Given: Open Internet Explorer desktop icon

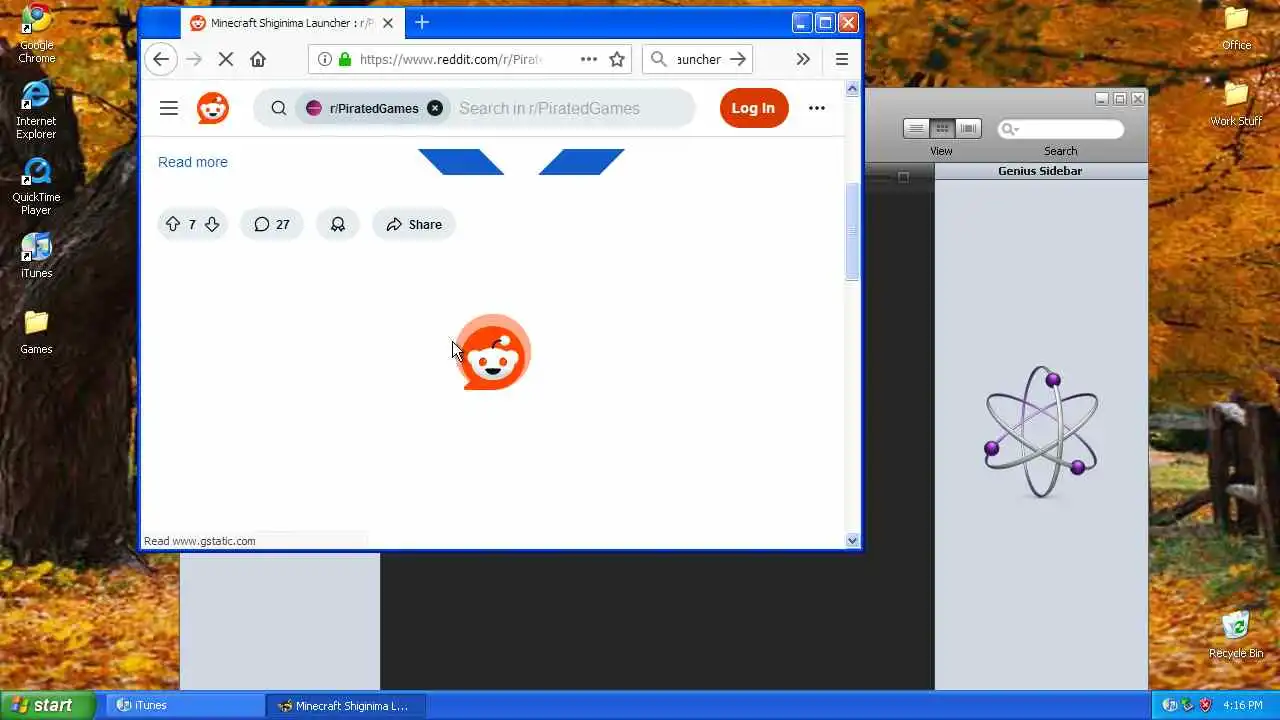Looking at the screenshot, I should coord(36,109).
